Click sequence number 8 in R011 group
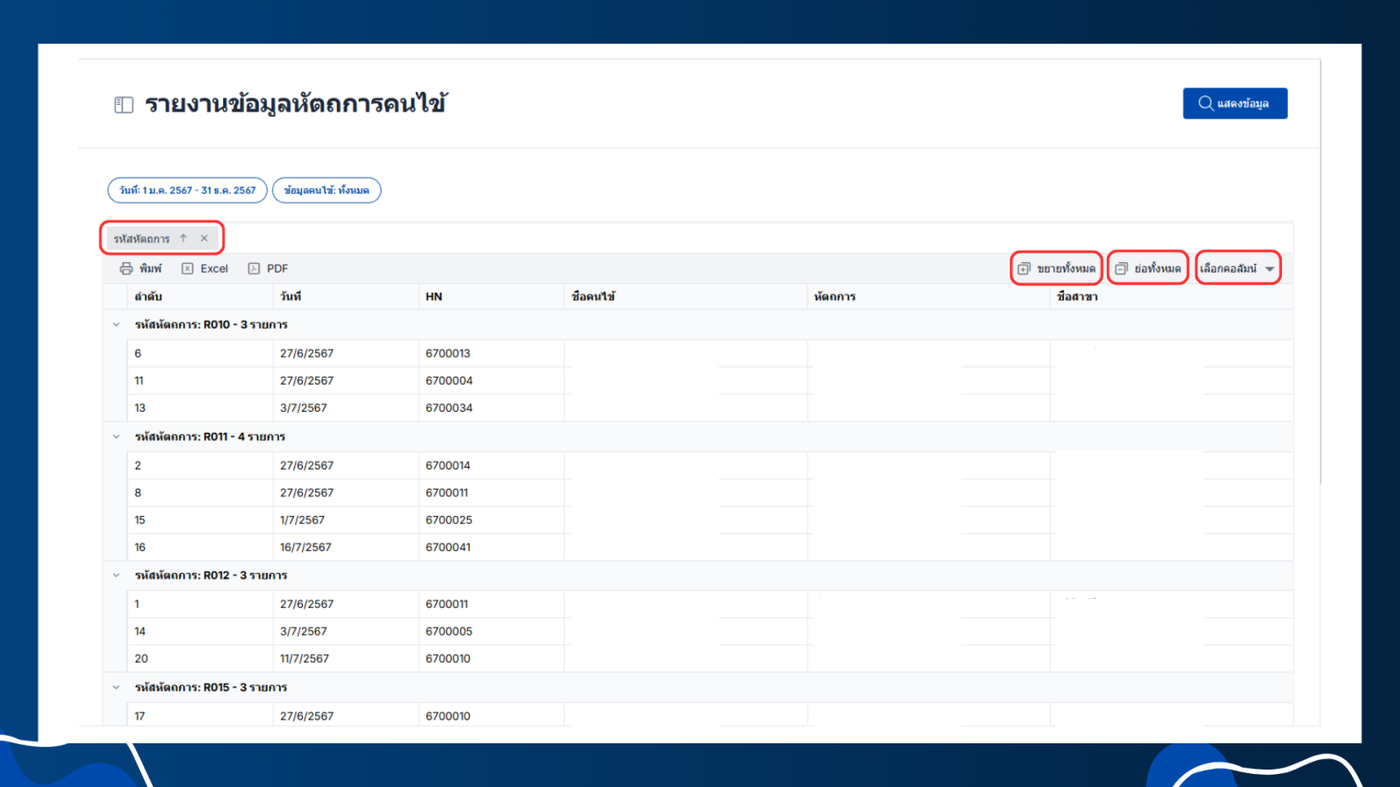Image resolution: width=1400 pixels, height=787 pixels. tap(200, 493)
